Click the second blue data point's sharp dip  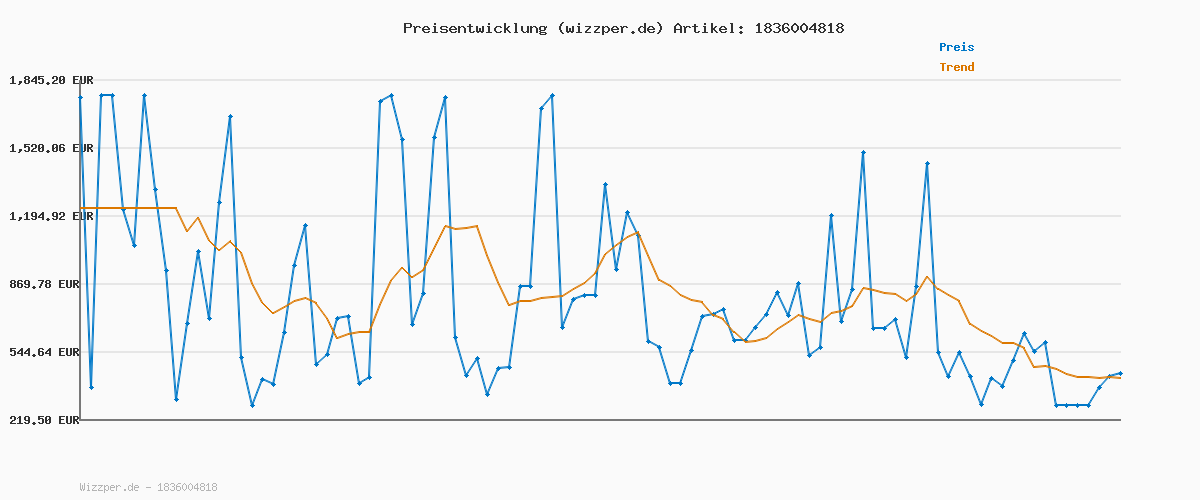click(x=91, y=387)
